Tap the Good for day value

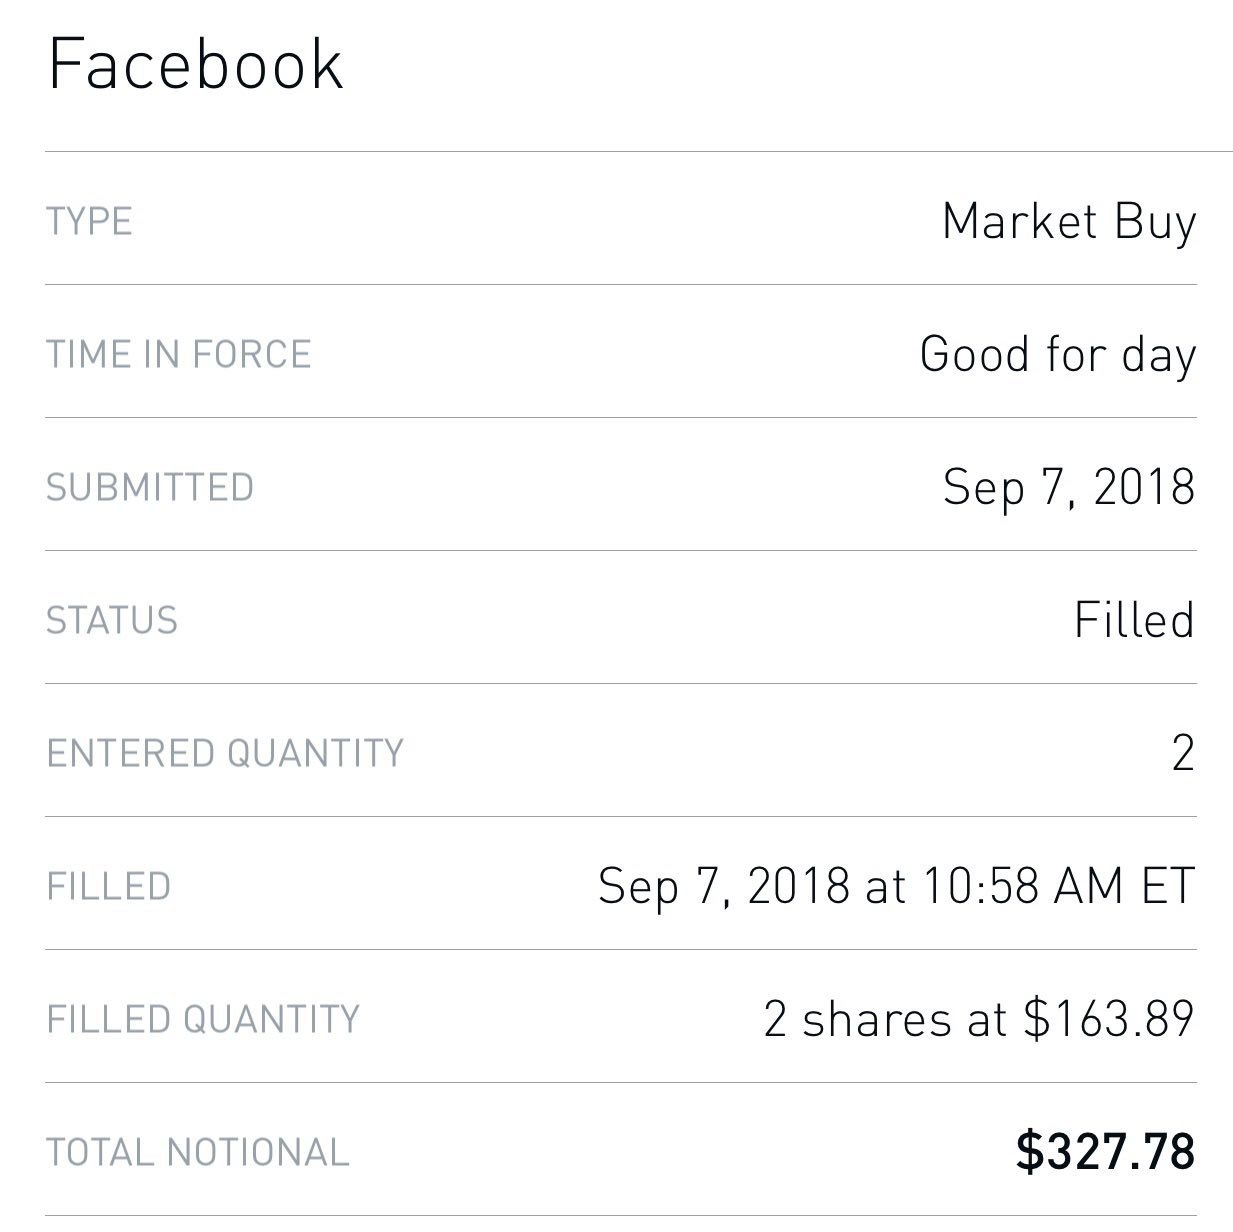click(x=1058, y=355)
